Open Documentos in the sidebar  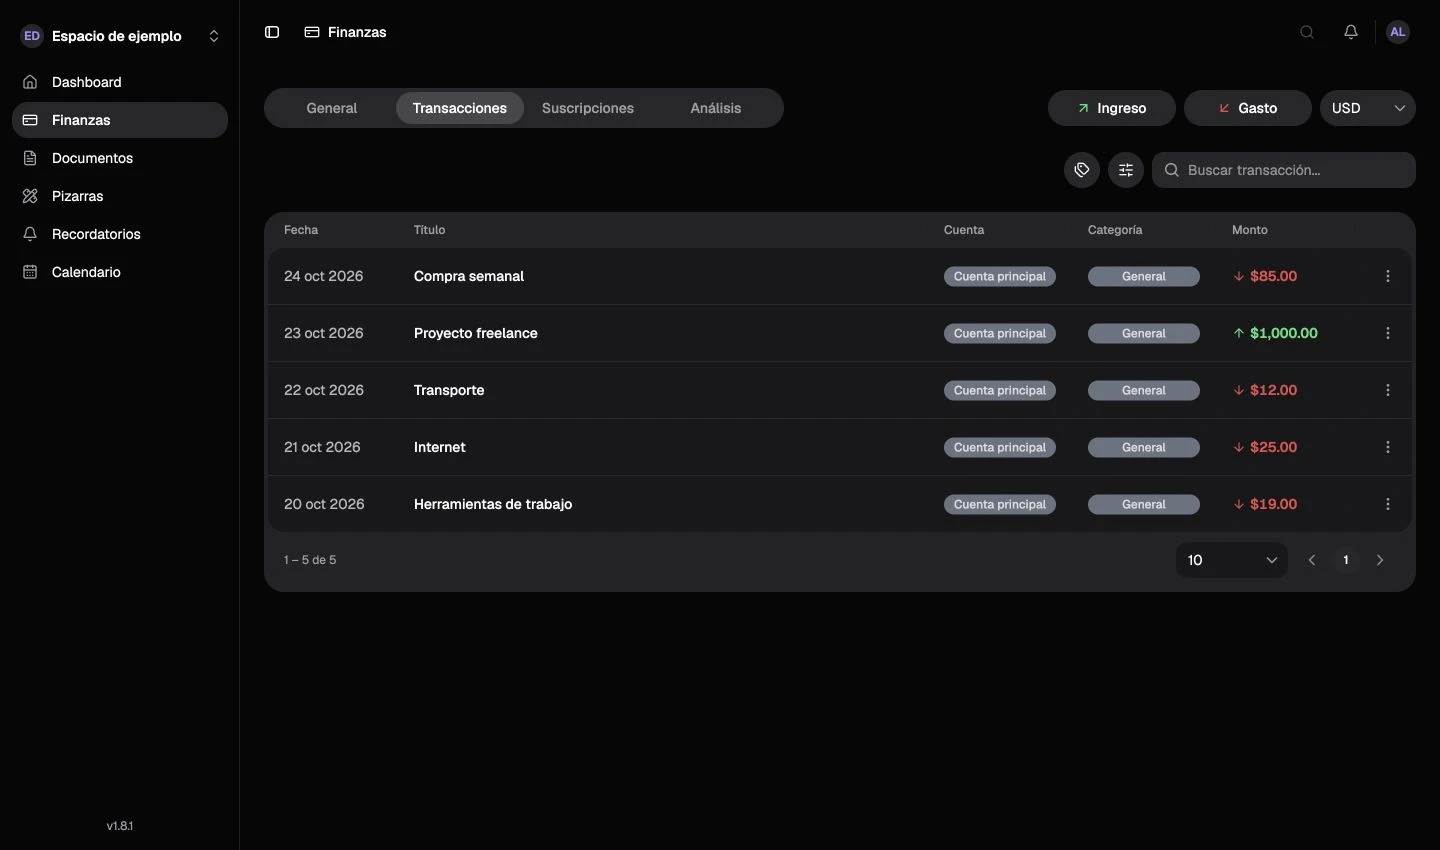pyautogui.click(x=120, y=158)
